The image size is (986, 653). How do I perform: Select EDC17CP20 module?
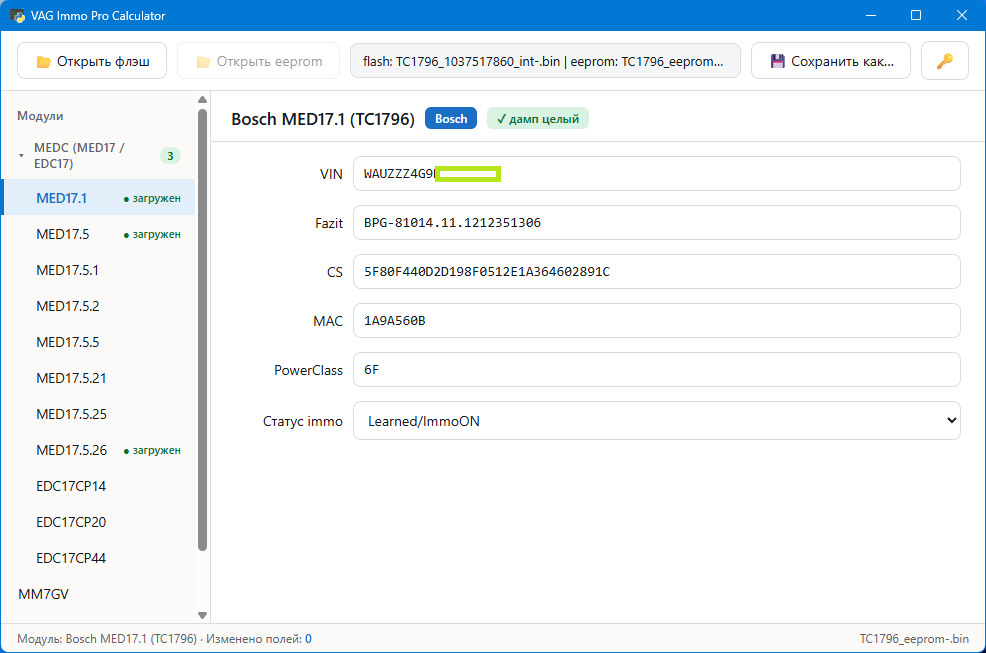(x=97, y=522)
